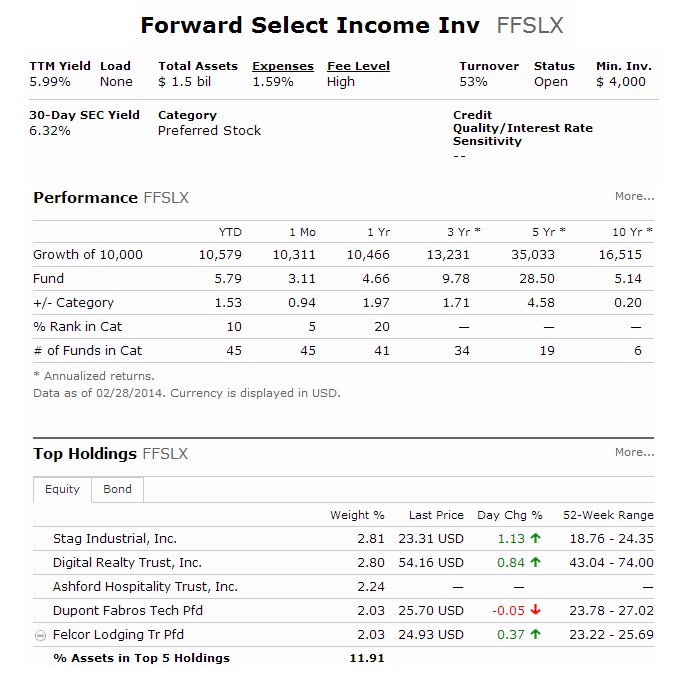
Task: Click the YTD column header
Action: tap(230, 232)
